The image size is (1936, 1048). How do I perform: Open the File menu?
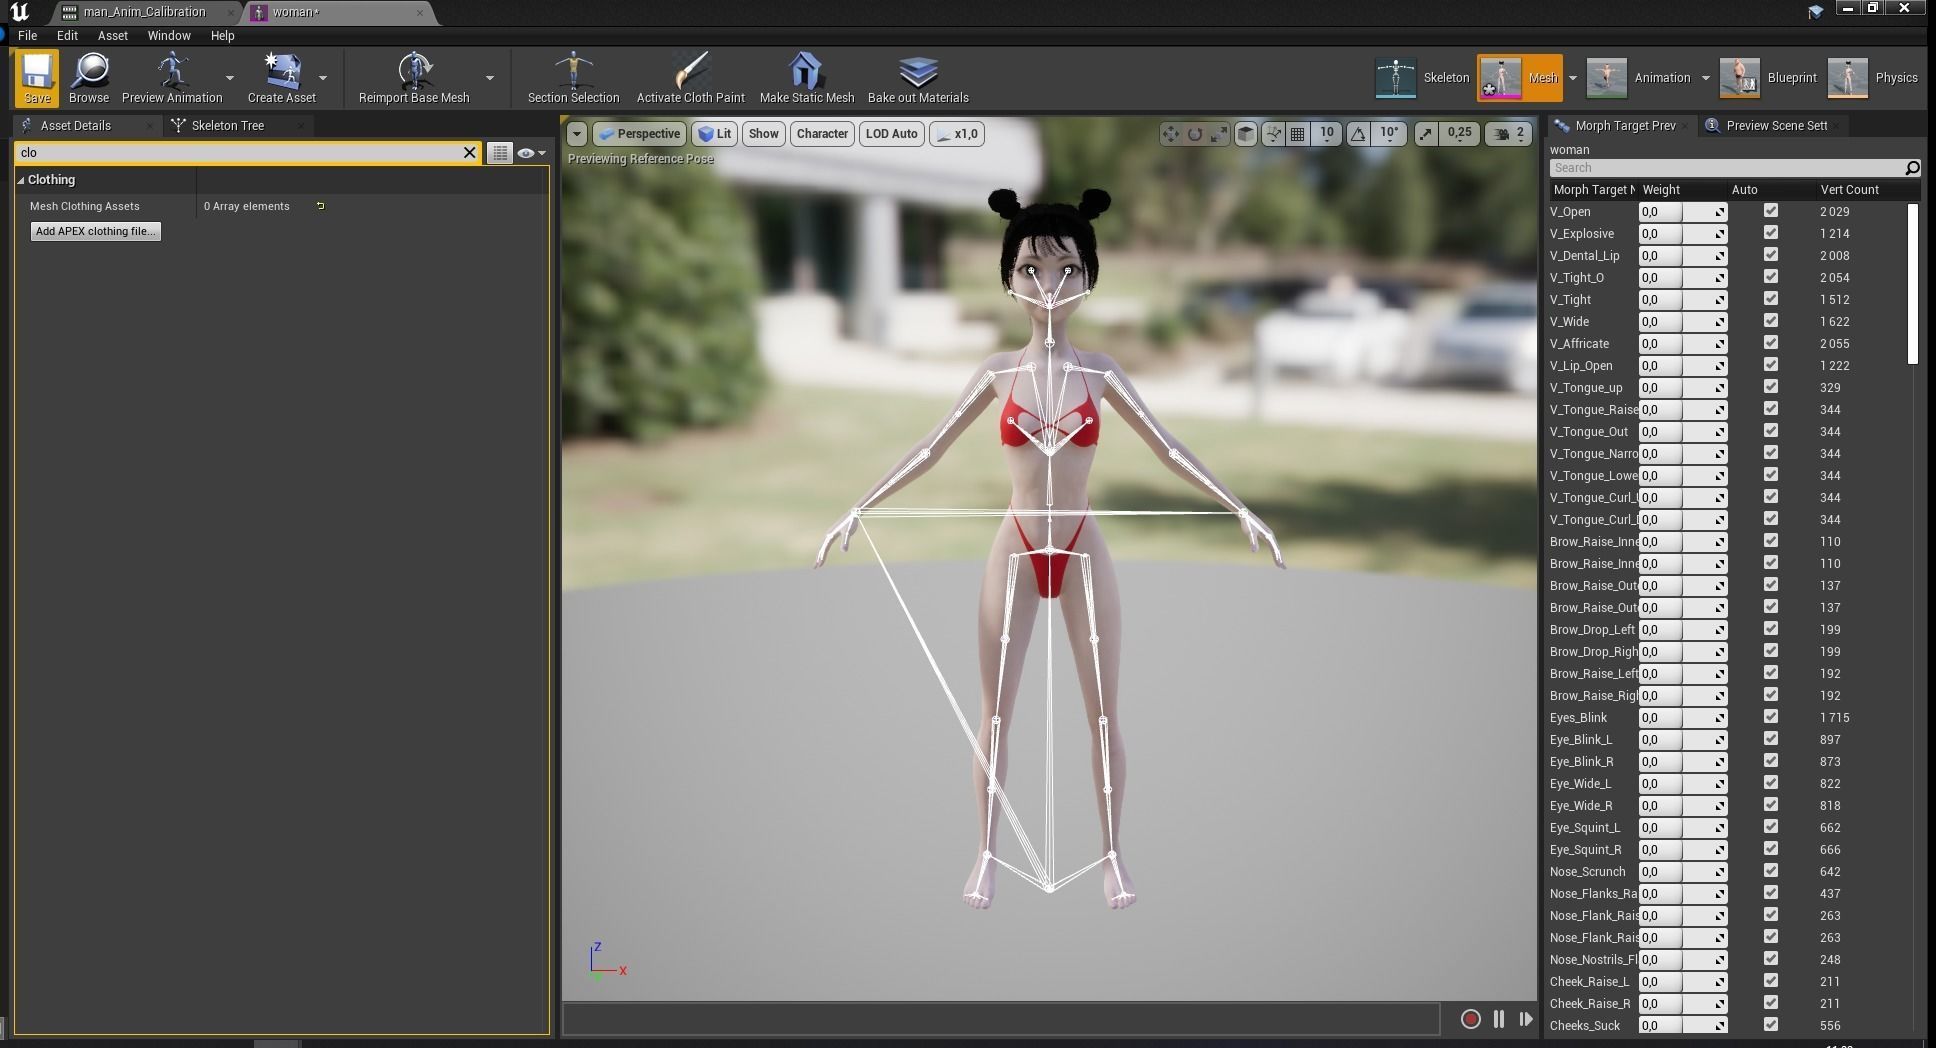click(28, 35)
